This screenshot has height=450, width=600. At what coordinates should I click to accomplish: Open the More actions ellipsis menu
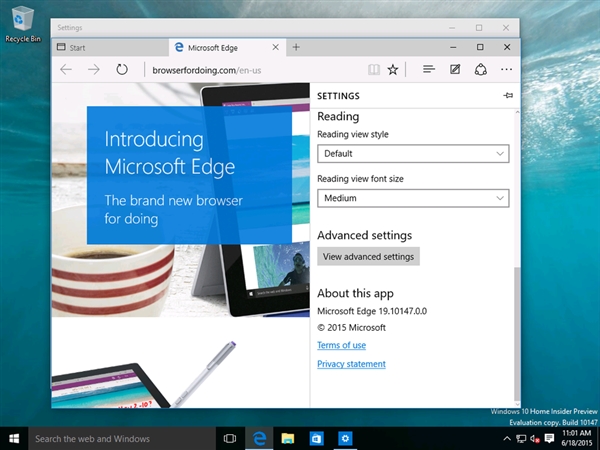(506, 69)
